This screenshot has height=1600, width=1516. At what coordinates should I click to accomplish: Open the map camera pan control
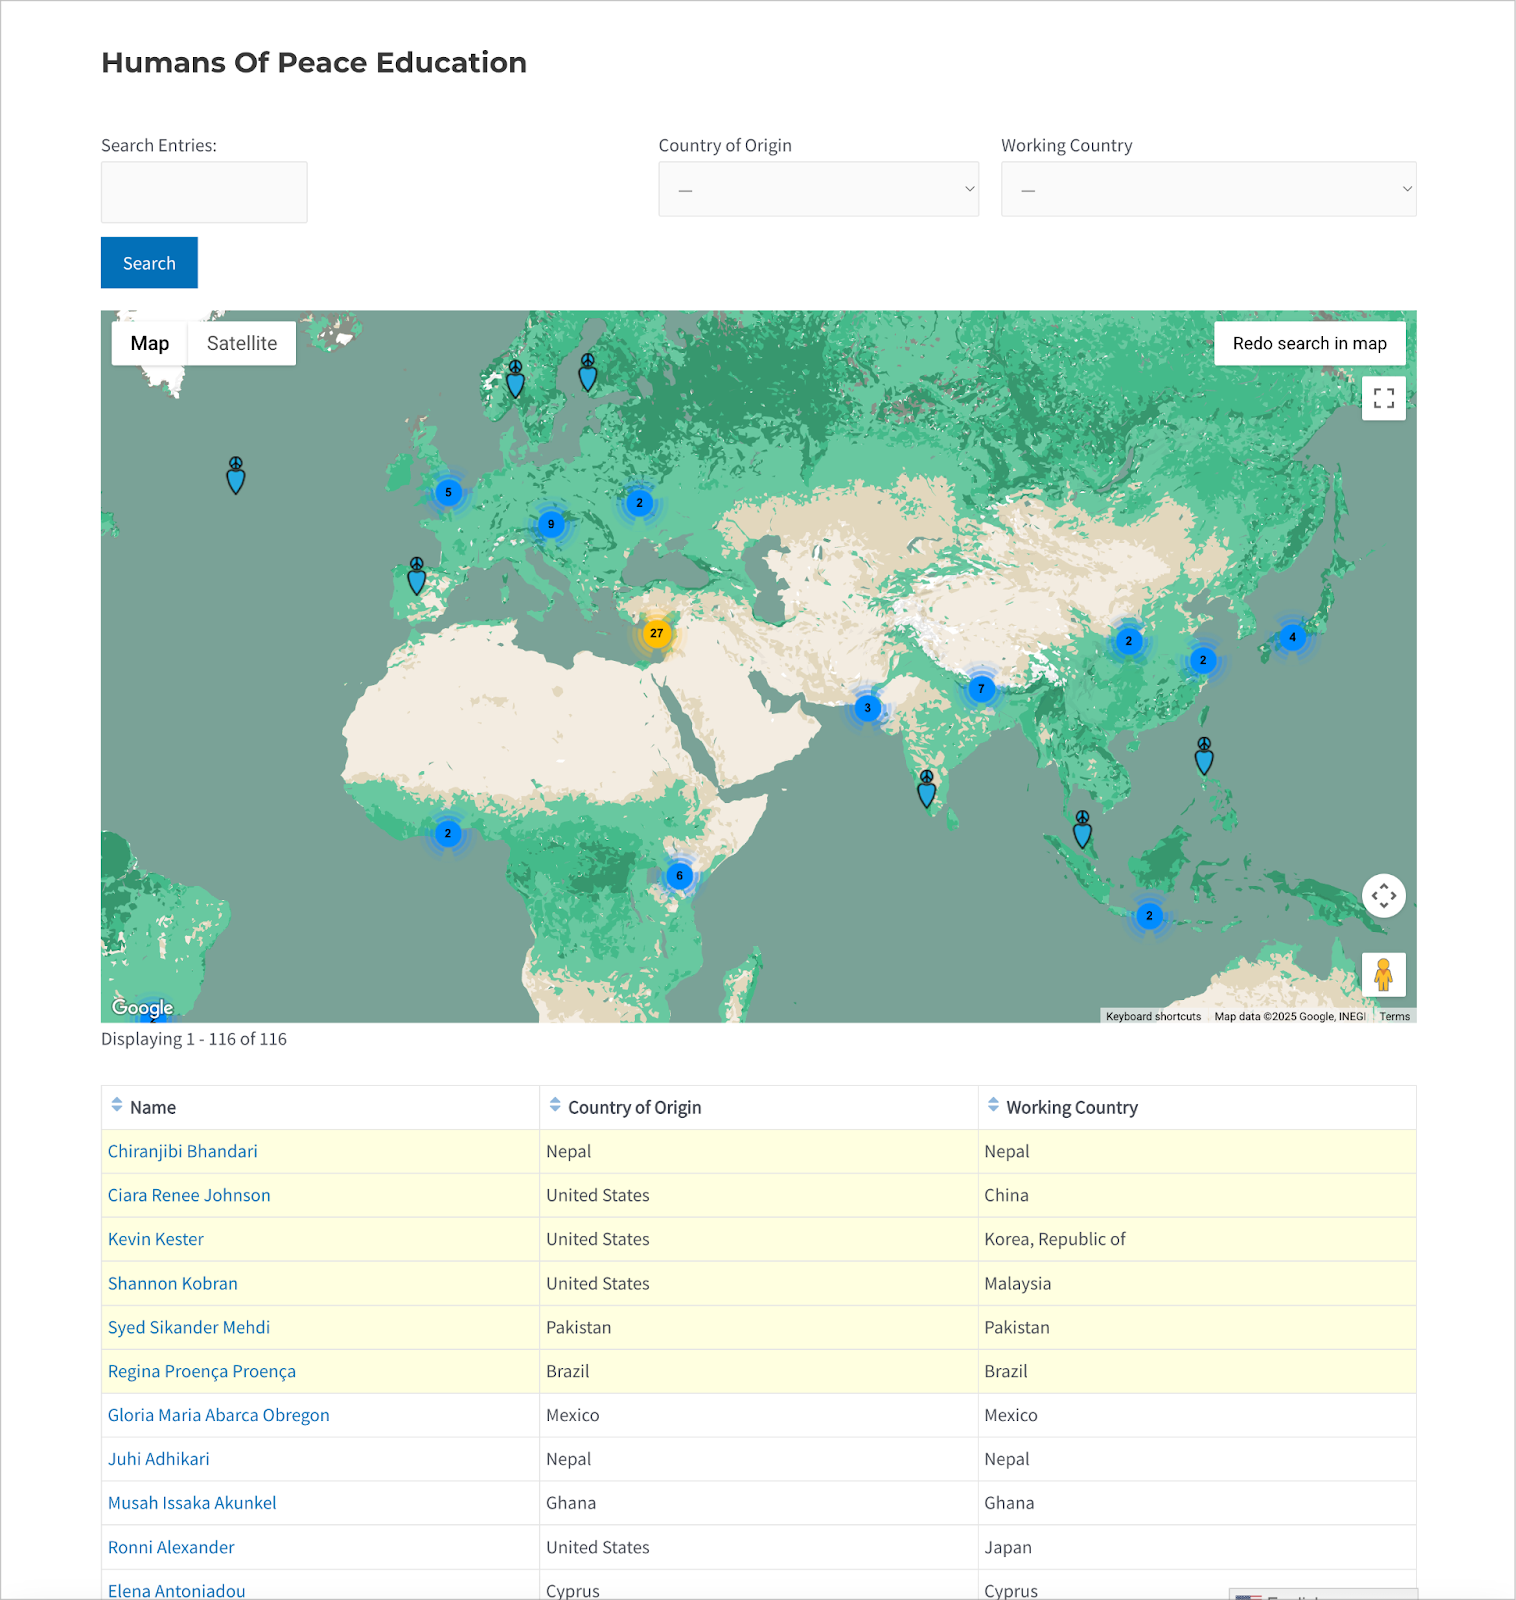click(x=1383, y=896)
